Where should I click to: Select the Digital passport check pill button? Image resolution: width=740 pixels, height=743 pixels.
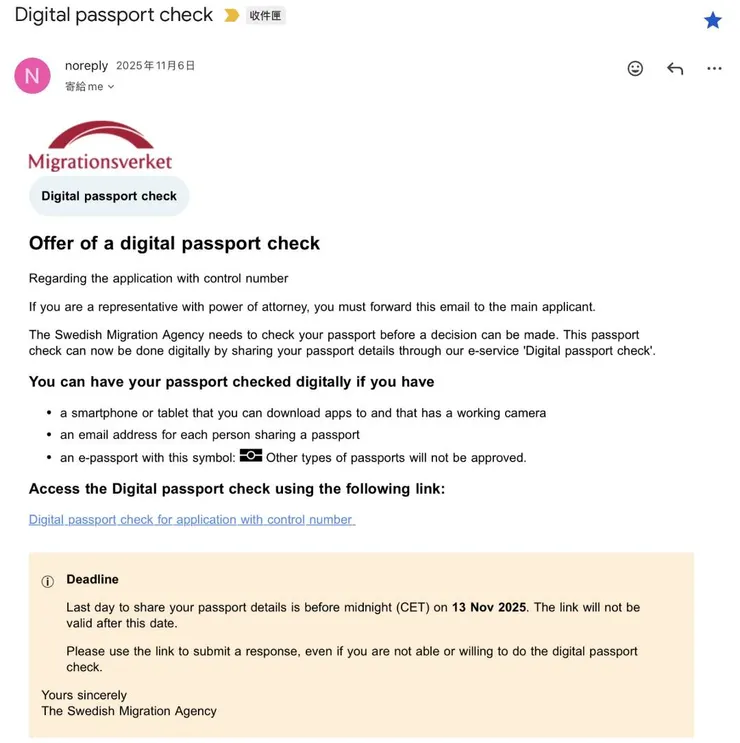click(109, 196)
